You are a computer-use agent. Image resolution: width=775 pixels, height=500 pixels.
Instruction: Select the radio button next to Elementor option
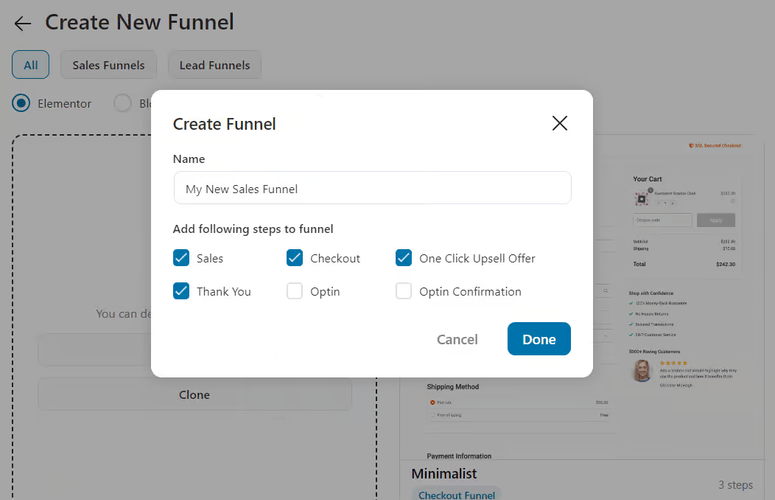coord(122,103)
